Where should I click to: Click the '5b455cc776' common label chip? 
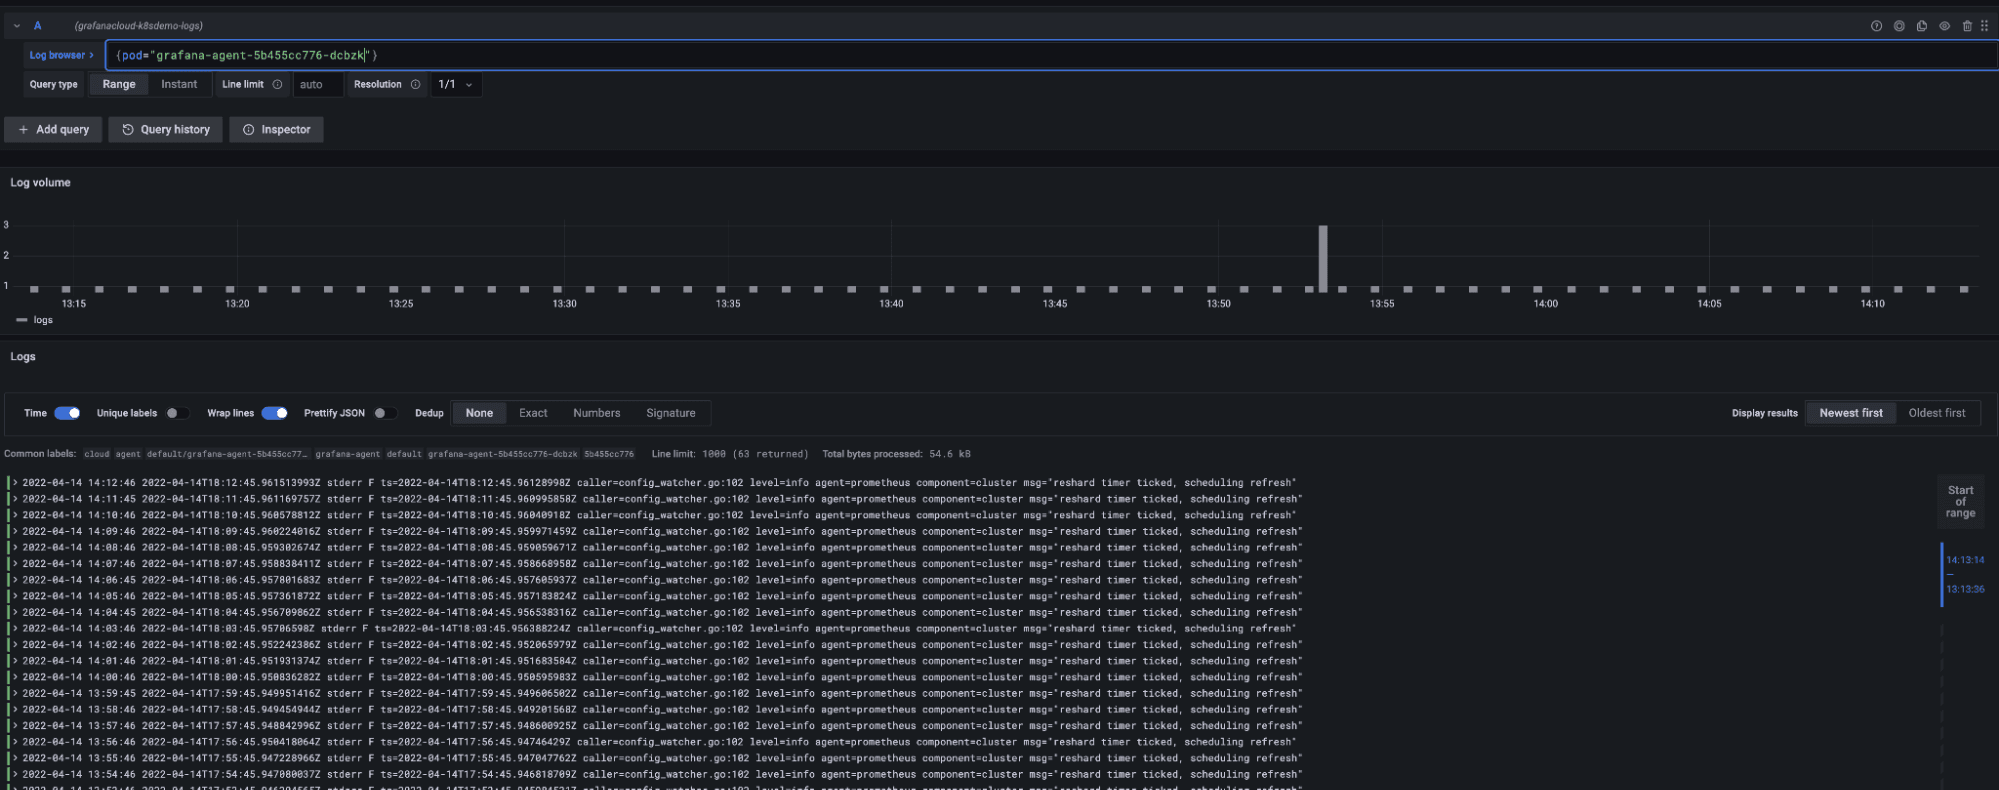click(x=609, y=454)
